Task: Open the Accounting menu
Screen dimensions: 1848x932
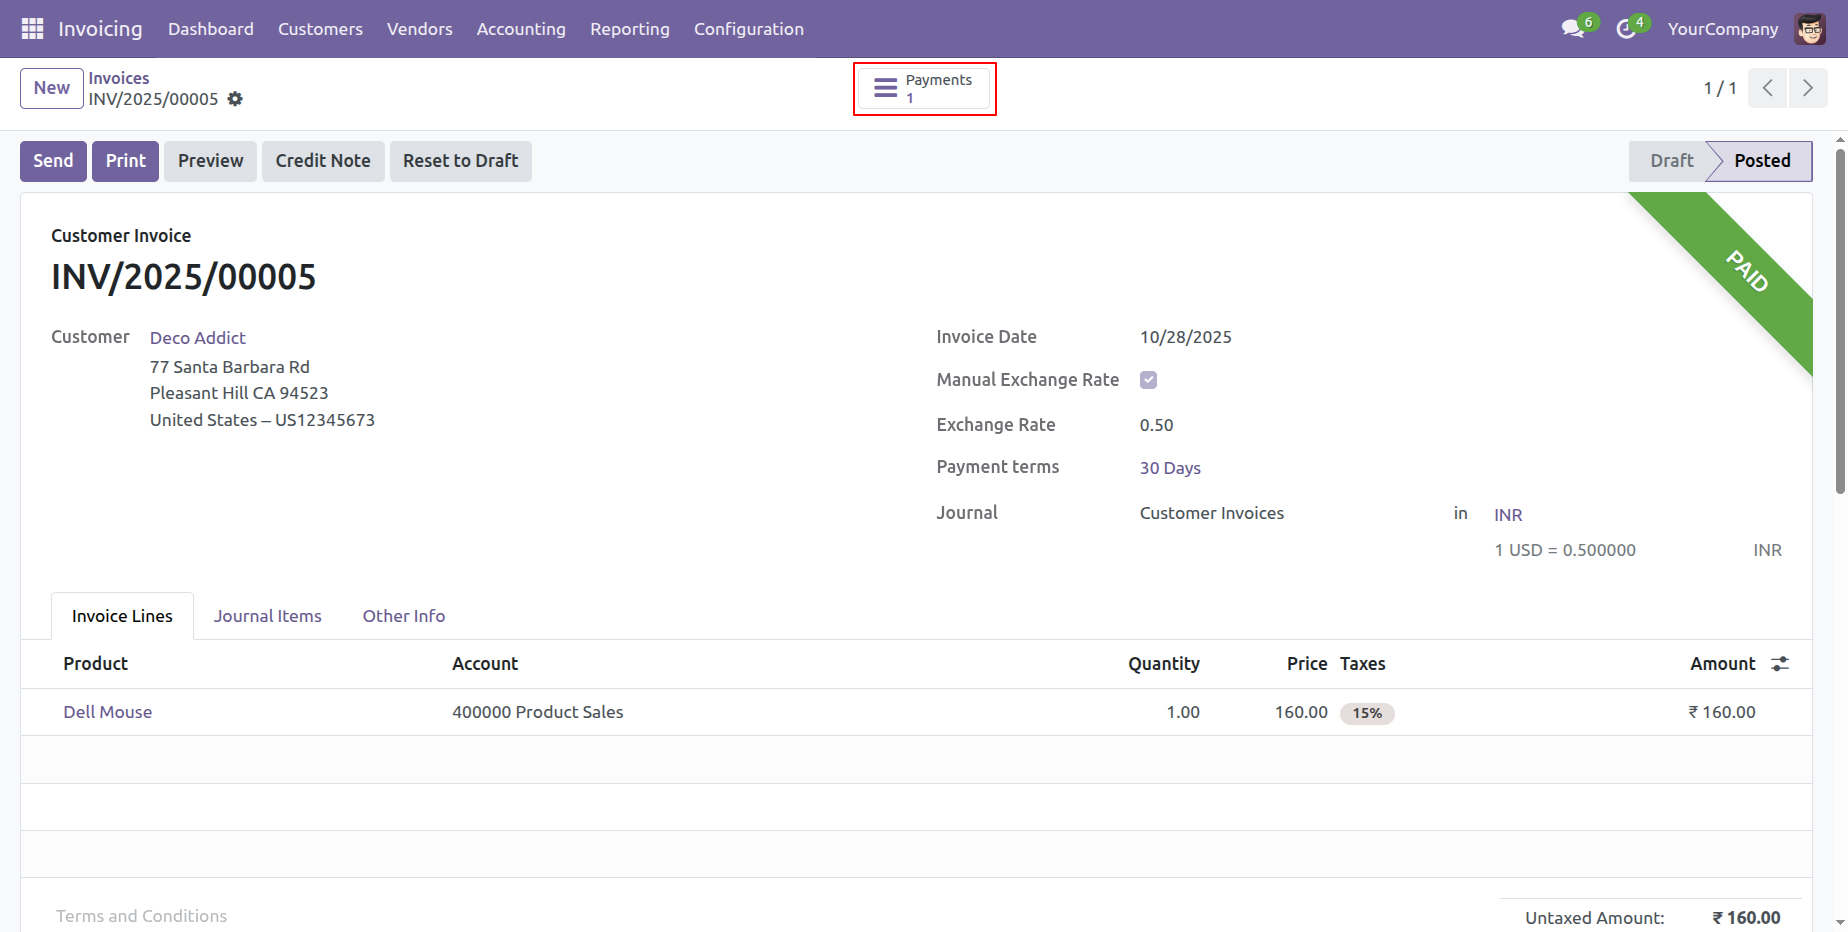Action: tap(521, 29)
